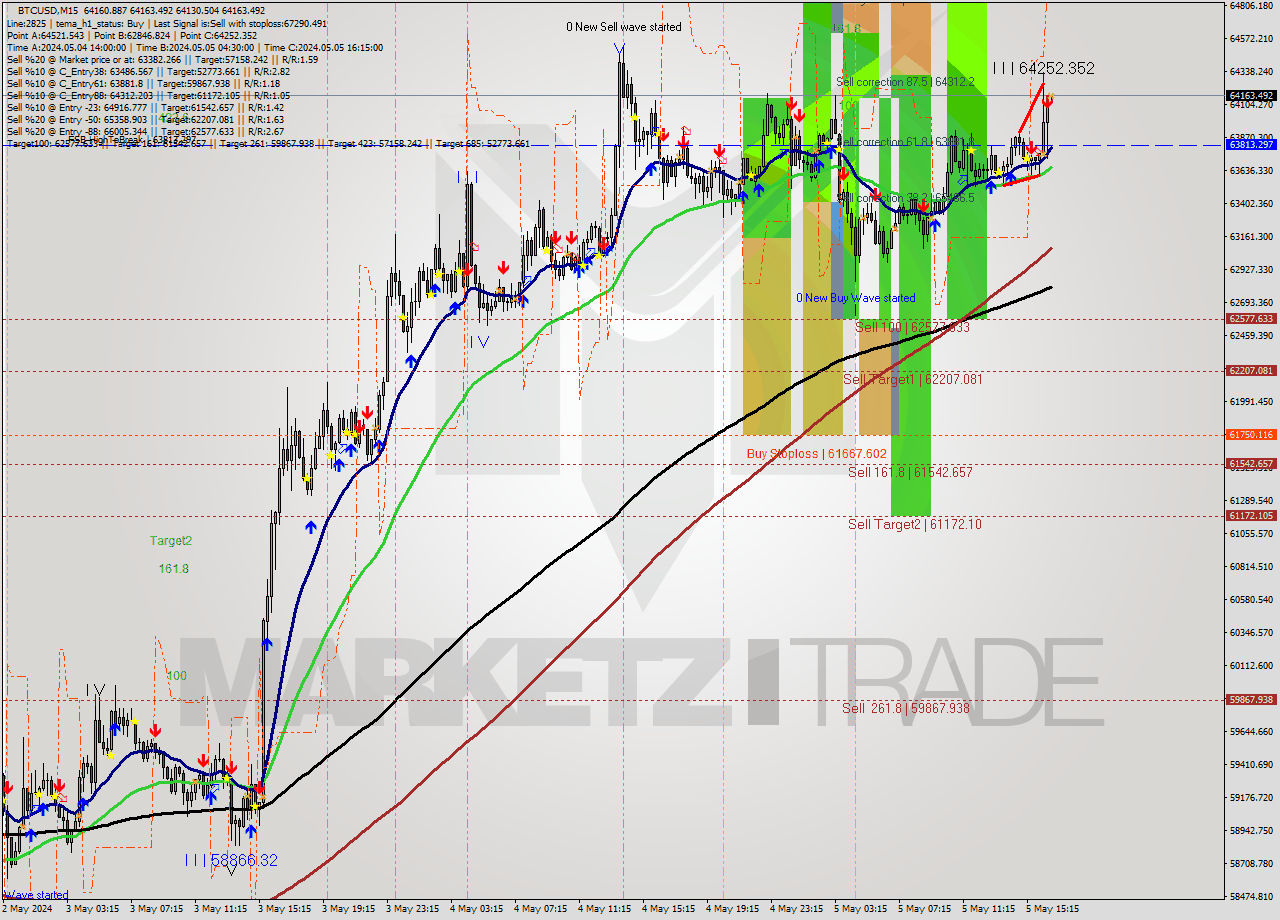Click the red price tag 59867.938

pos(1251,700)
